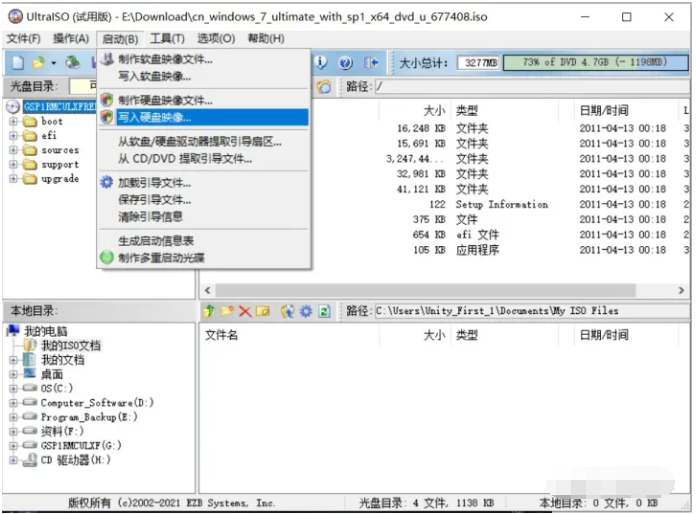Close the 启动(B) menu
Screen dimensions: 696x514
(x=120, y=39)
